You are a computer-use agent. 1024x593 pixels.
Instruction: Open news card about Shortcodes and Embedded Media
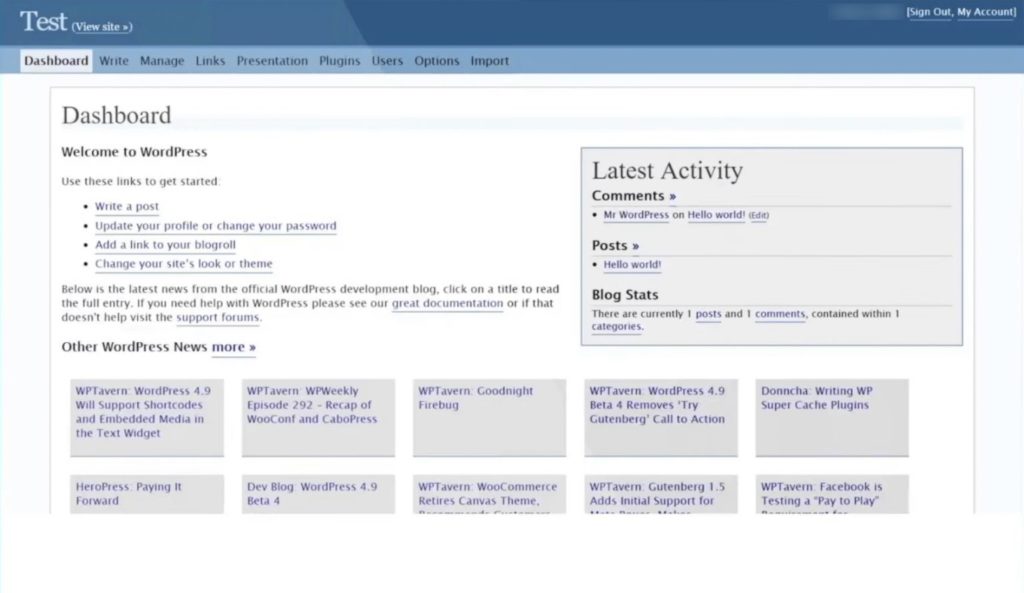147,417
